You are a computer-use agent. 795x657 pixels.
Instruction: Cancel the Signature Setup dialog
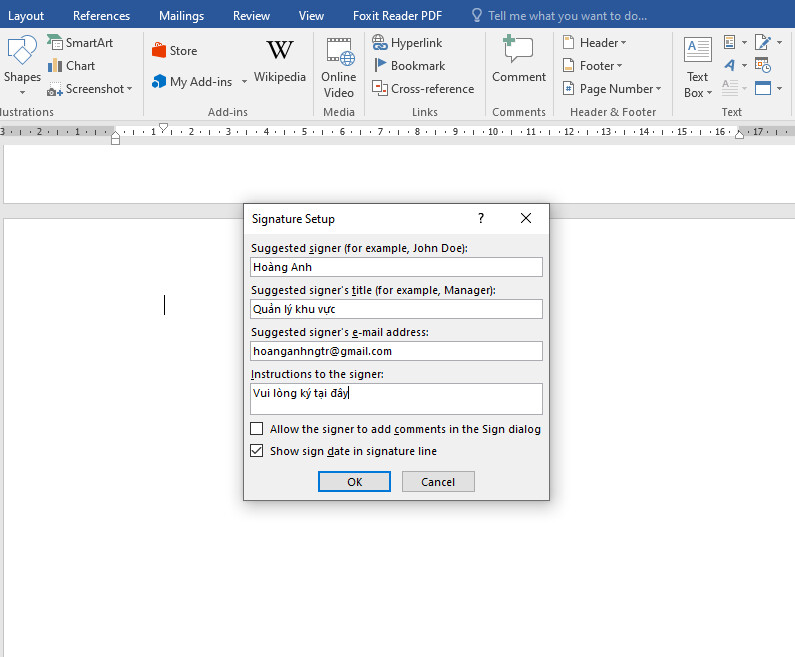point(438,482)
